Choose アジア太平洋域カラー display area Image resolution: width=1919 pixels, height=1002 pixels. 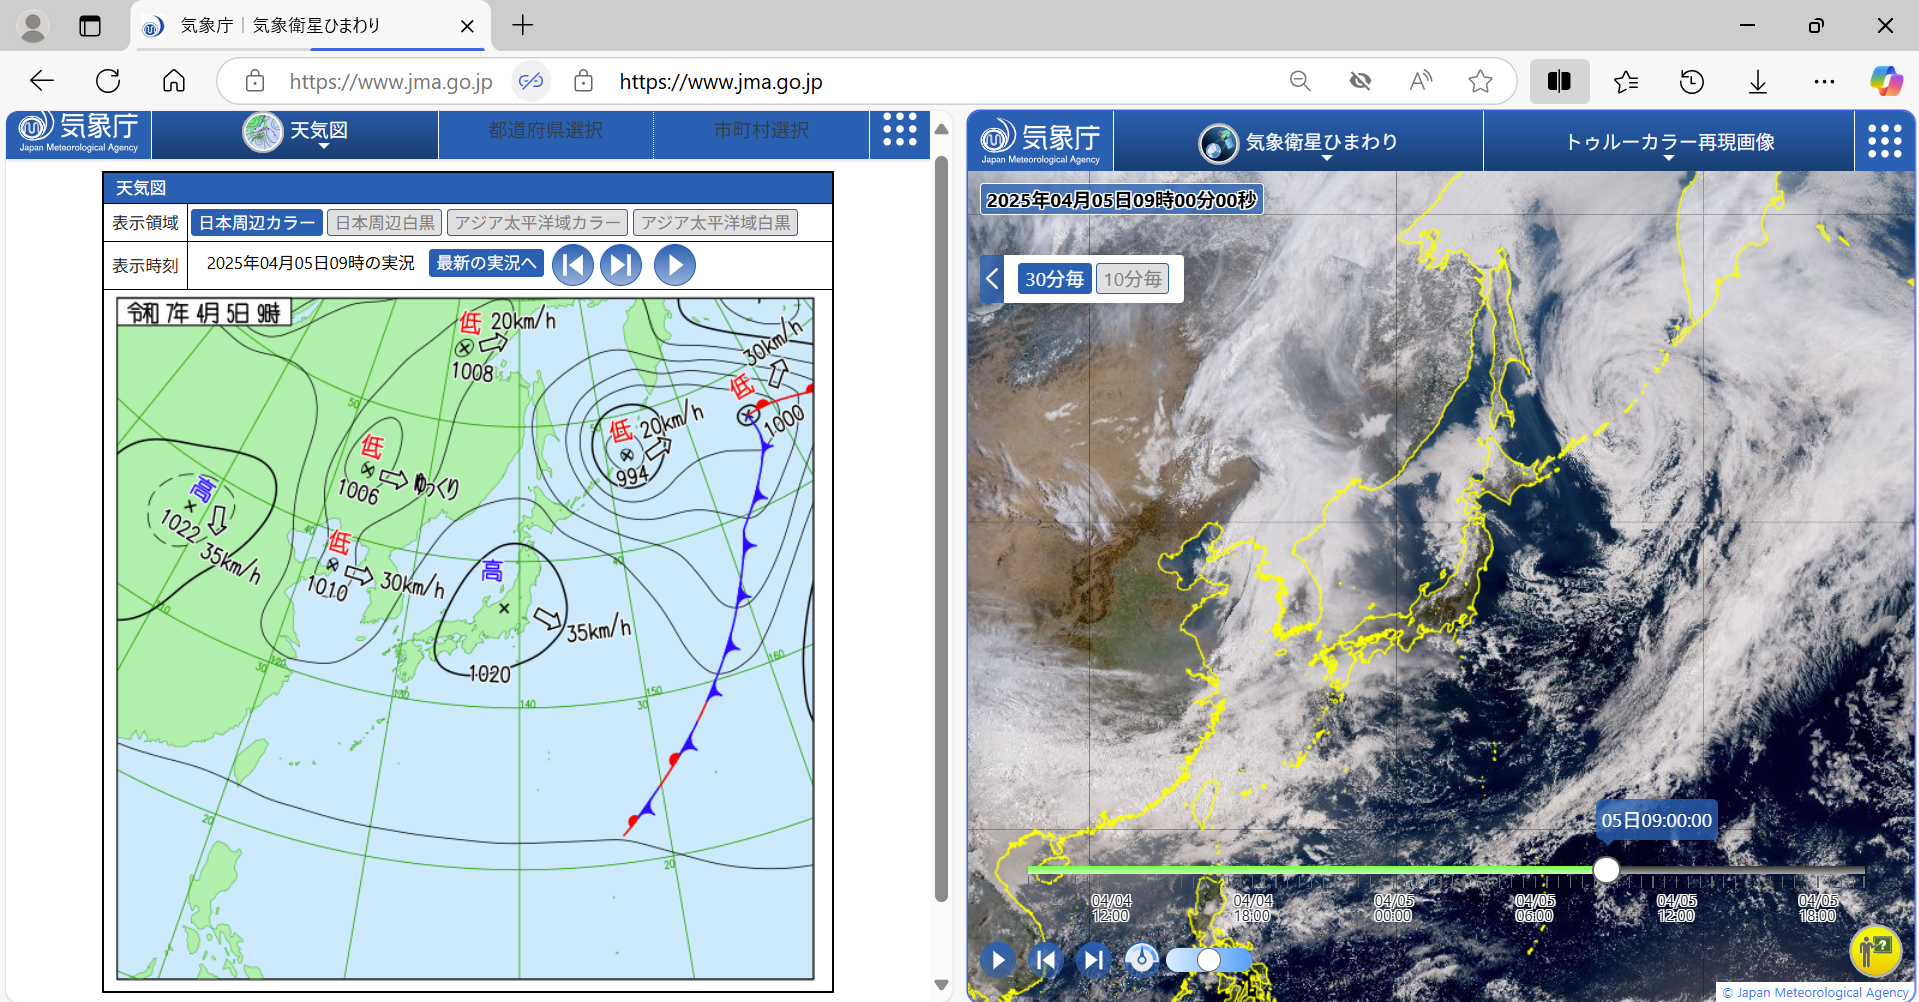point(537,223)
